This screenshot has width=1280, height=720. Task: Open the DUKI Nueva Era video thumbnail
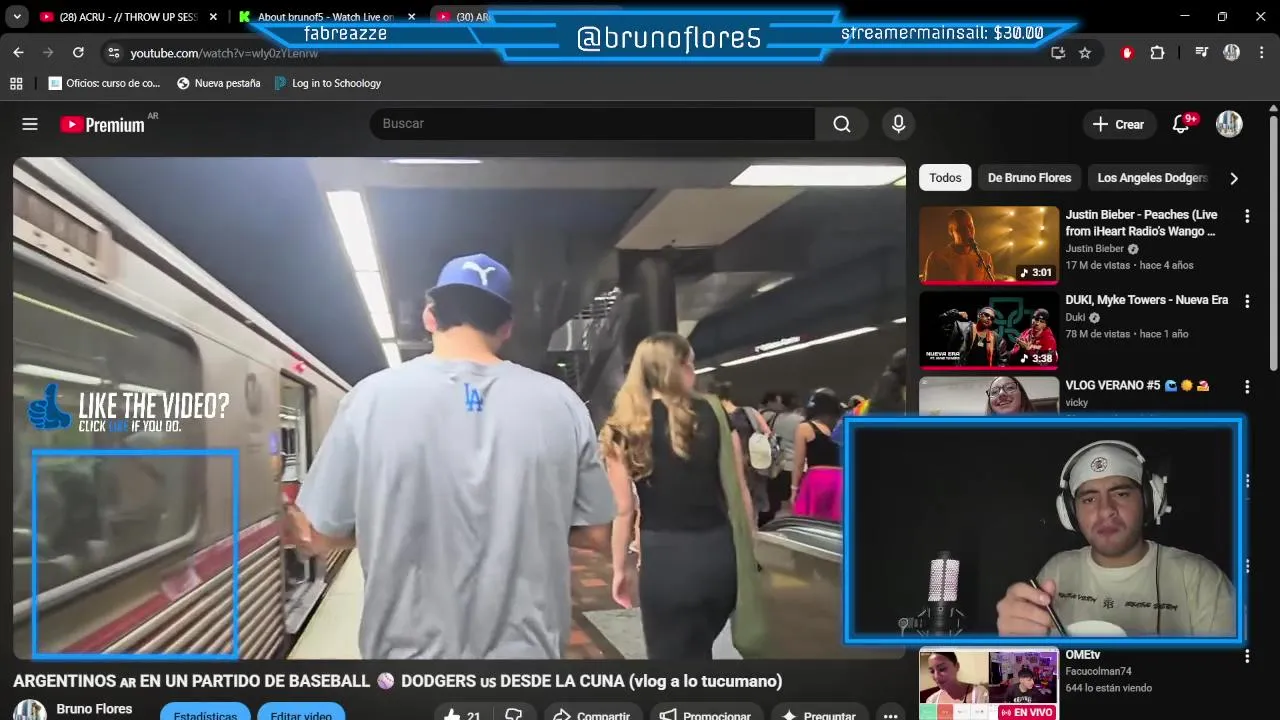point(989,331)
